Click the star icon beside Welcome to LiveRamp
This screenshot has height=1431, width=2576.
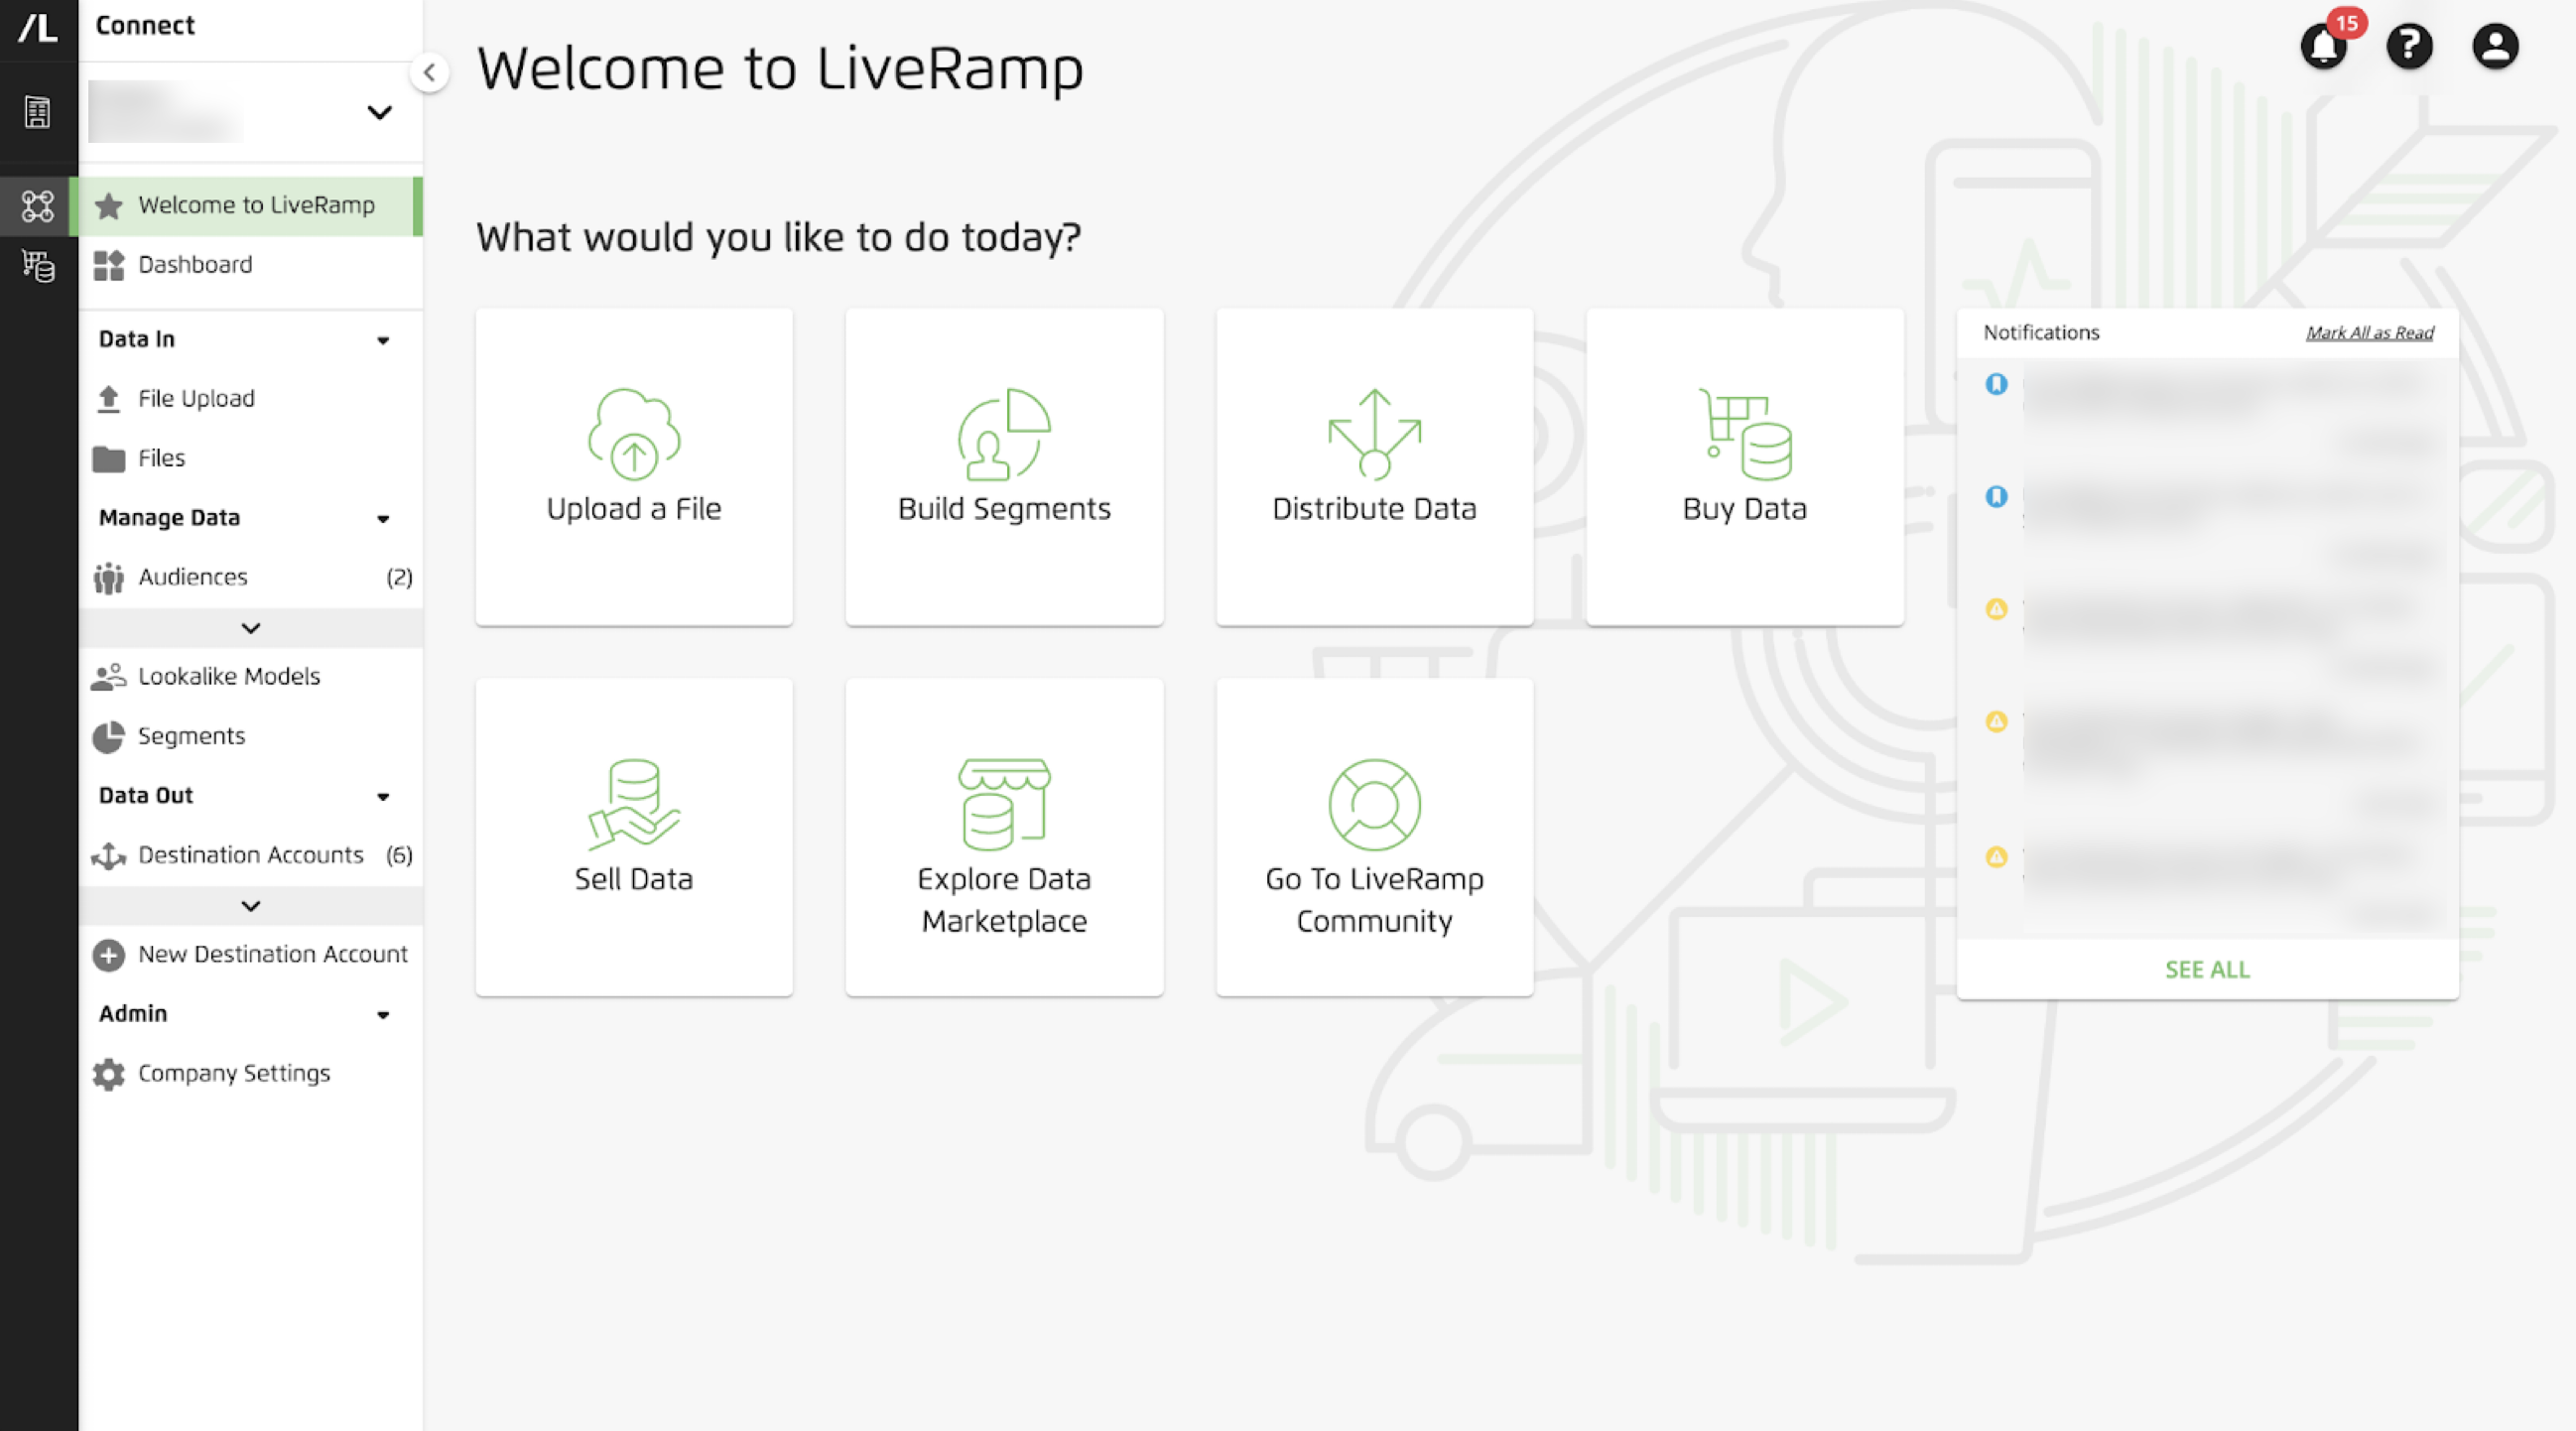[x=108, y=206]
